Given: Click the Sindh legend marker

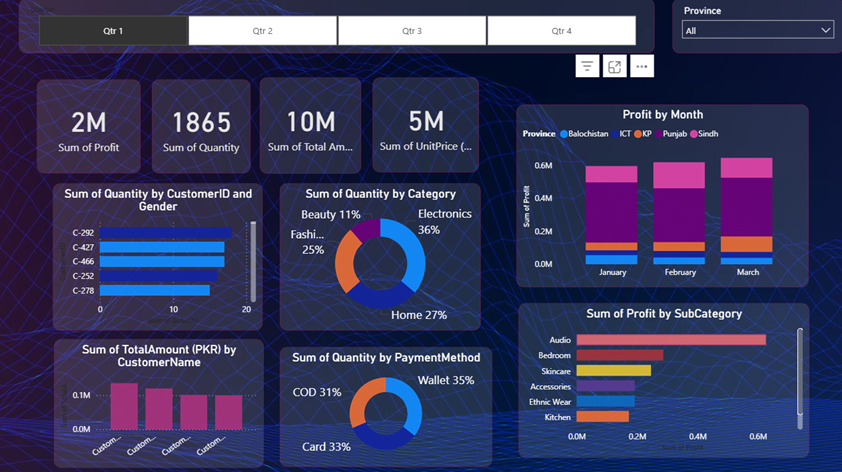Looking at the screenshot, I should [695, 134].
